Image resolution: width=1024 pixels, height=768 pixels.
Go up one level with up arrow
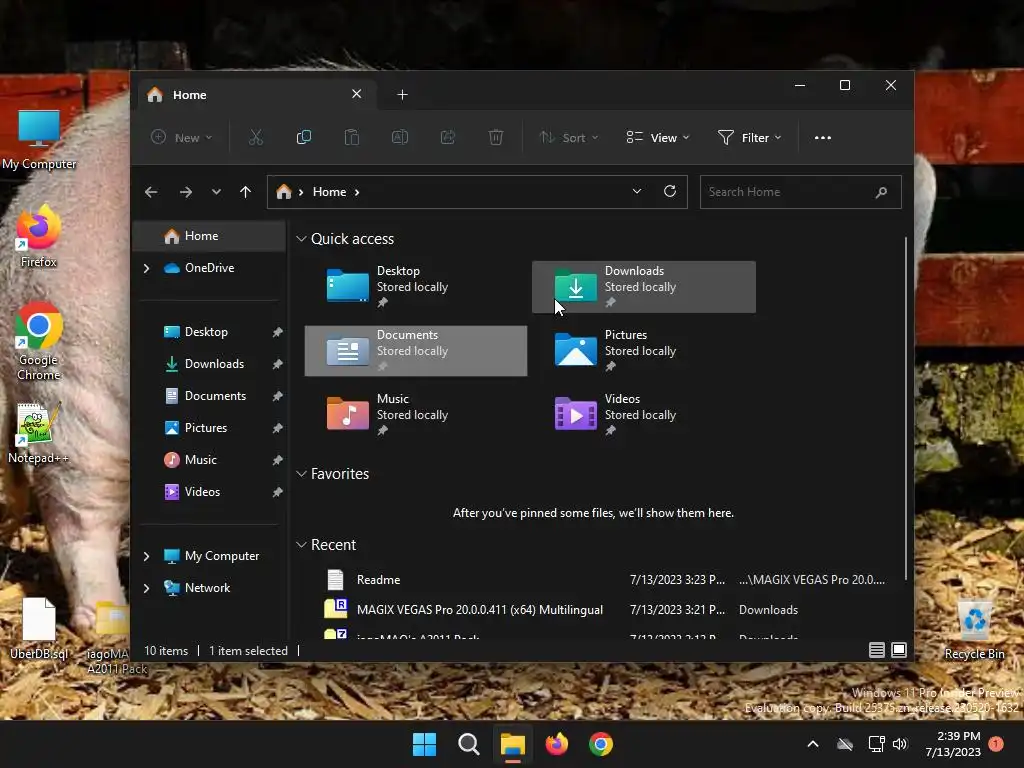click(246, 192)
